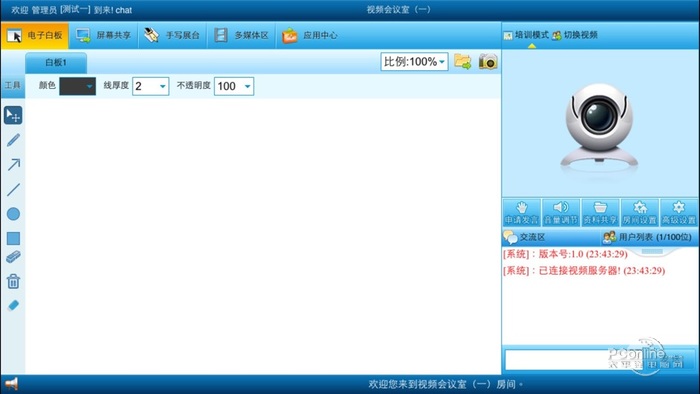The image size is (700, 394).
Task: Click the trash bin clear tool
Action: coord(13,281)
